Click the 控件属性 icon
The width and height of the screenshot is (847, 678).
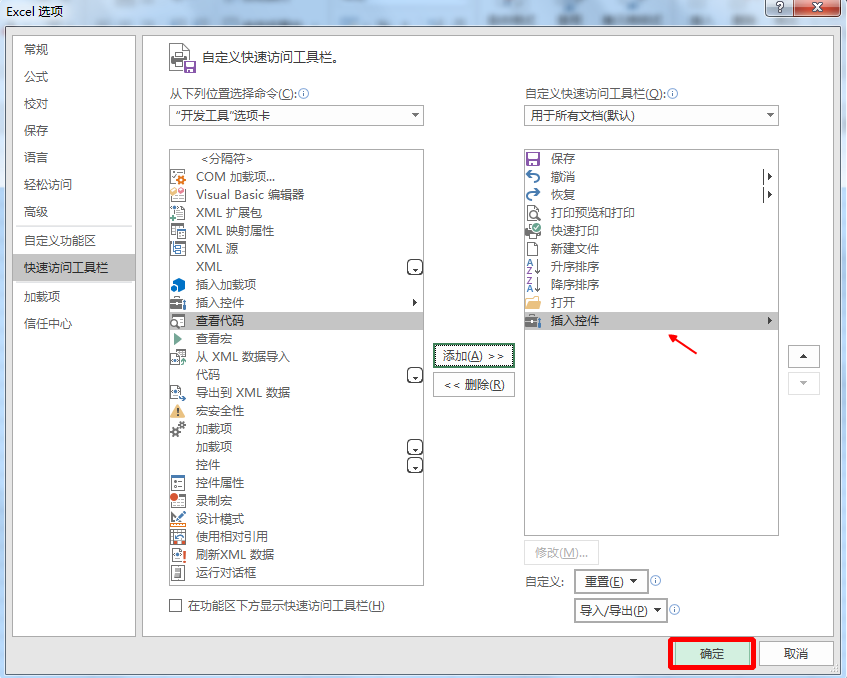coord(178,483)
